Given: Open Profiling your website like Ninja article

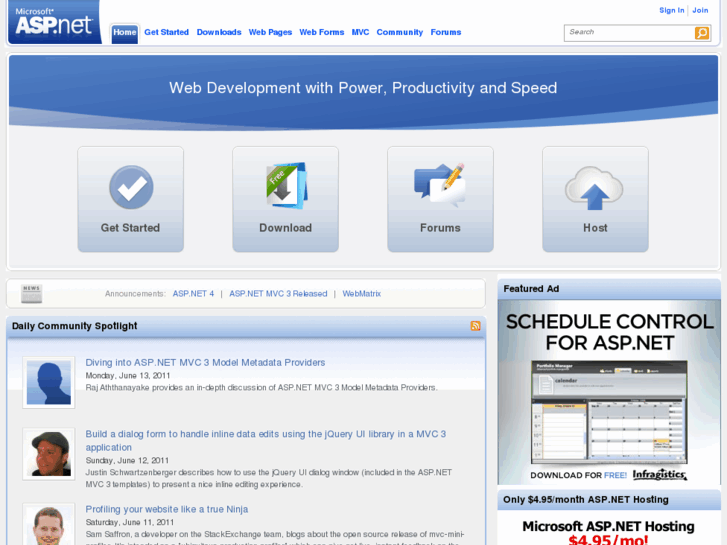Looking at the screenshot, I should [x=167, y=509].
